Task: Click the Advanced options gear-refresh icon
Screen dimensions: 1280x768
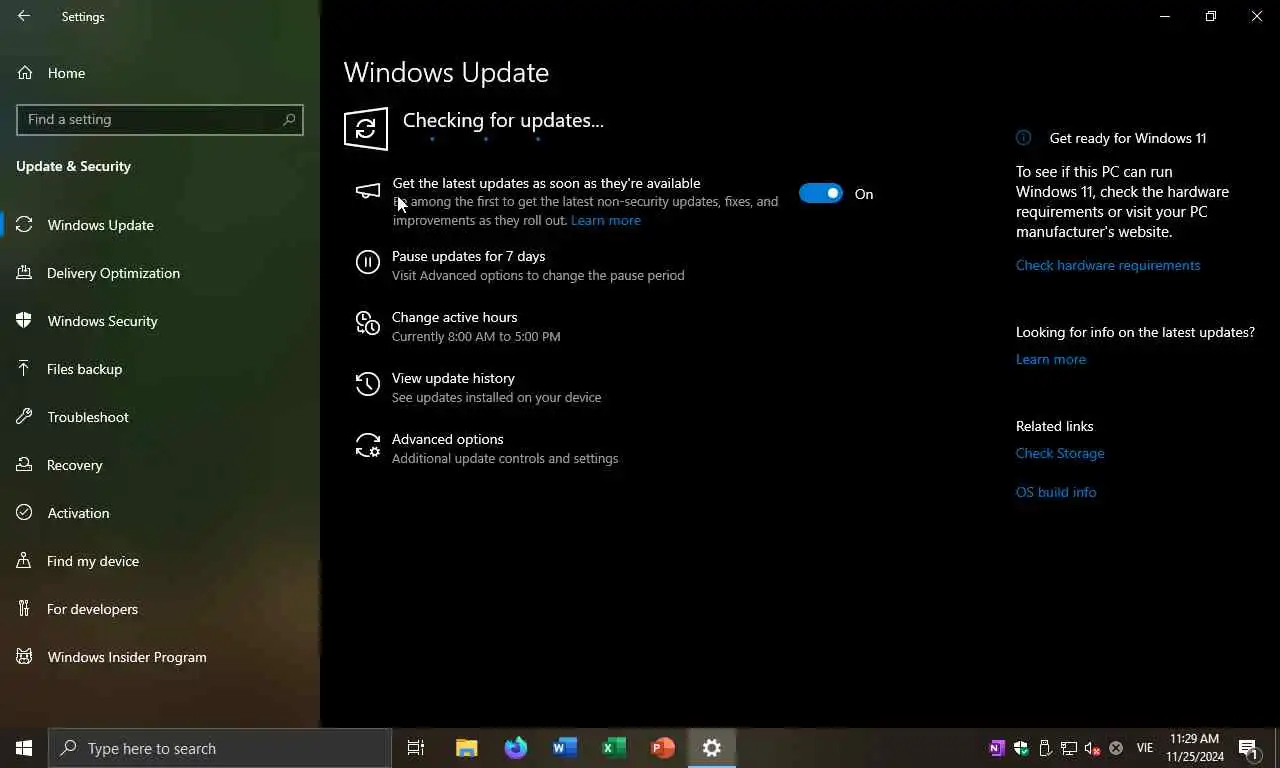Action: click(x=368, y=445)
